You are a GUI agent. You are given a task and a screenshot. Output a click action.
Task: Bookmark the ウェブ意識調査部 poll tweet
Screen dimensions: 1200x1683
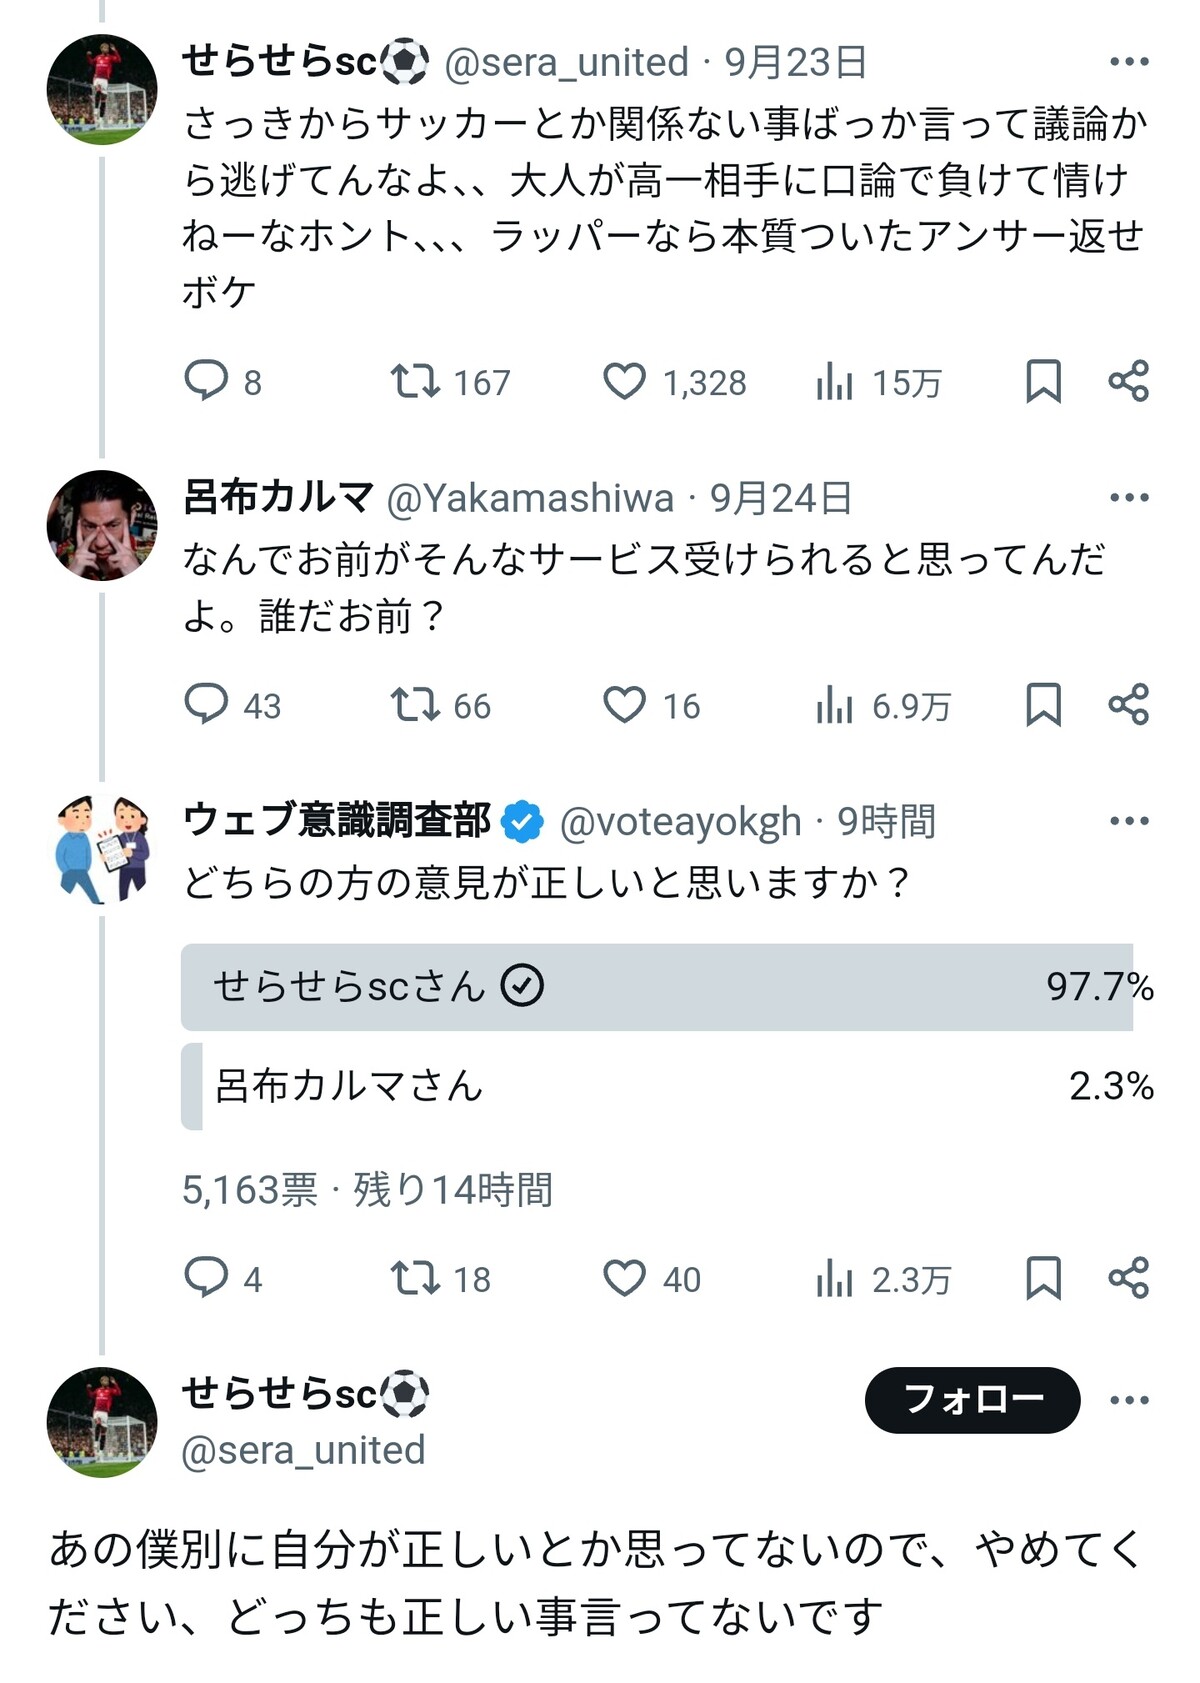(1043, 1278)
